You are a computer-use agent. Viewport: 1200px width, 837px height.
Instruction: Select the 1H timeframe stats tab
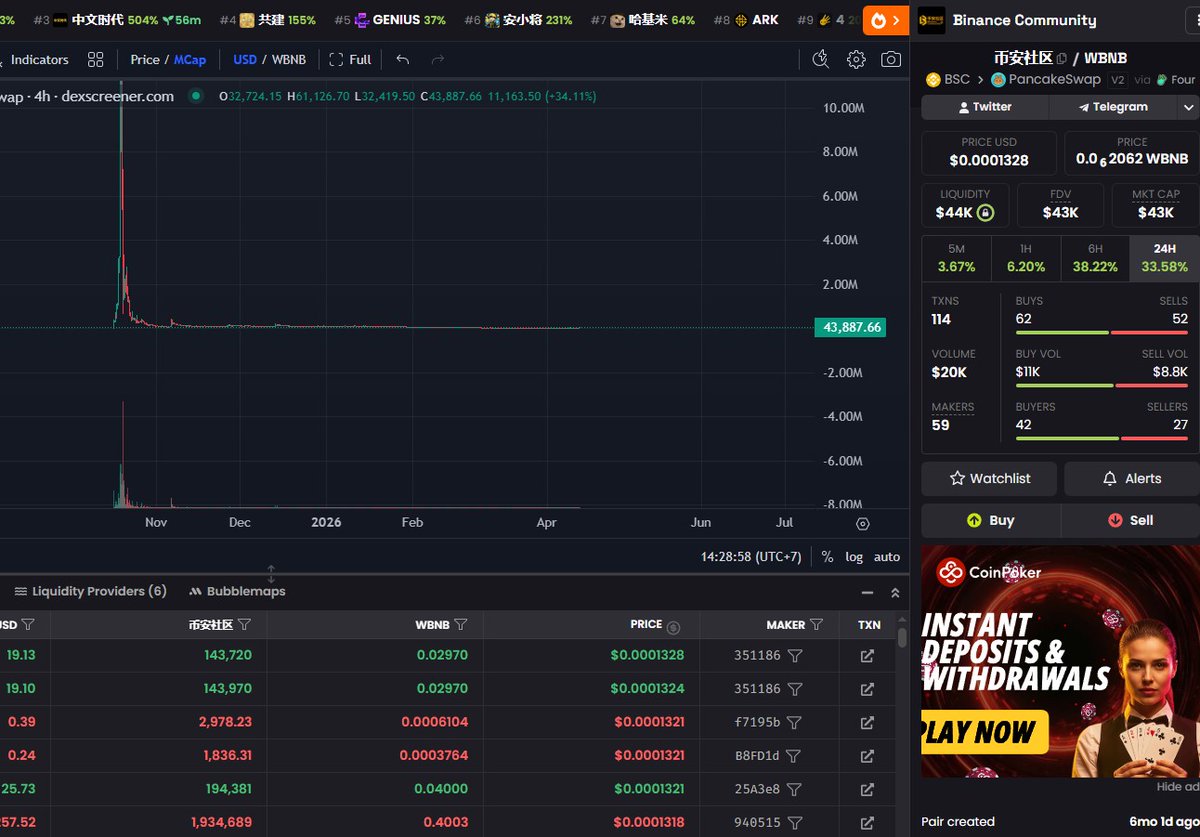(1026, 258)
